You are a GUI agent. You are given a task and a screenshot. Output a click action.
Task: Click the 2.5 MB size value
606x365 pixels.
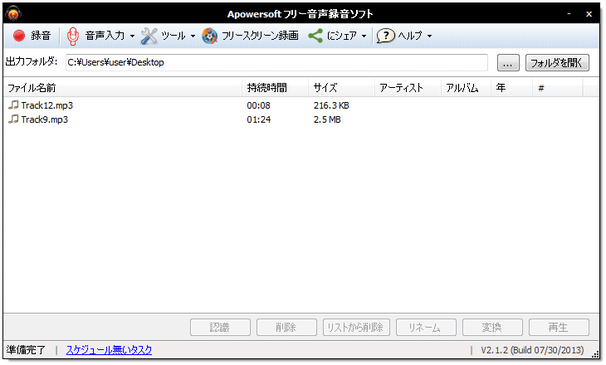pos(327,119)
